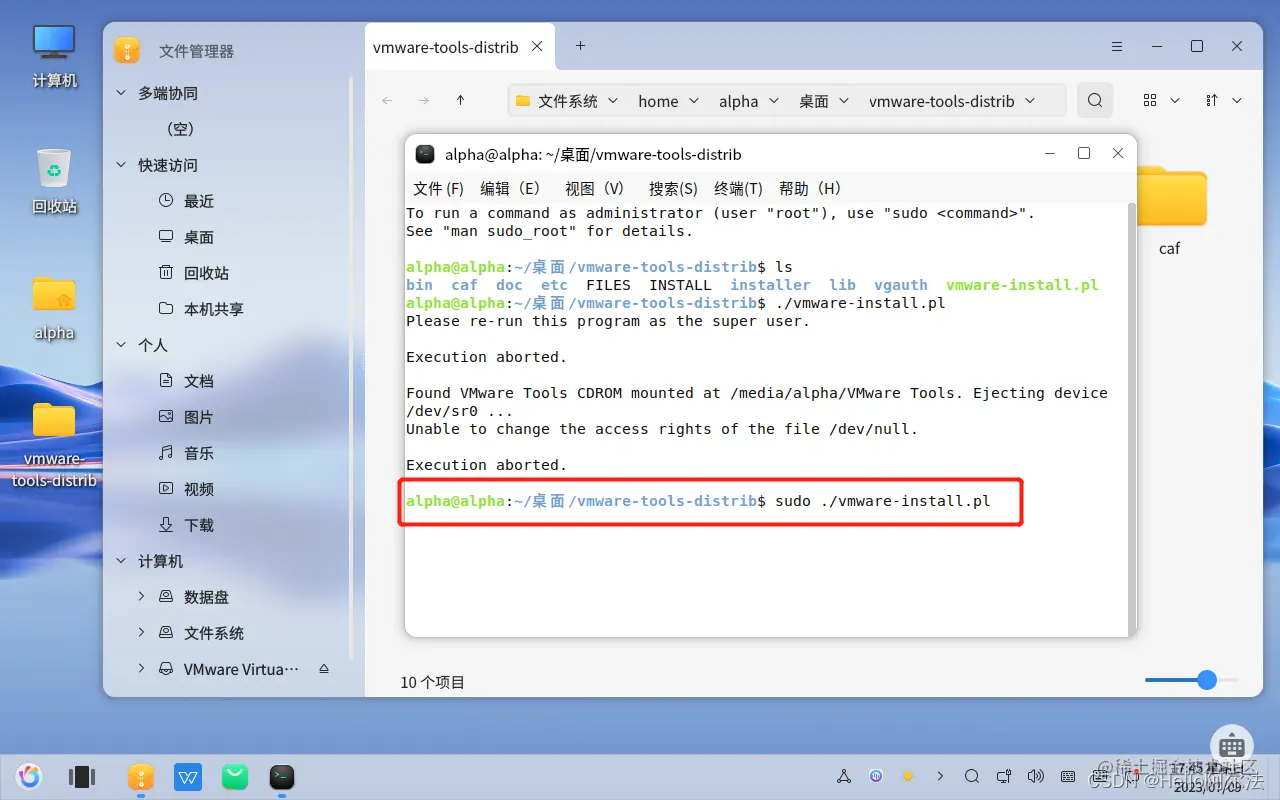Open 文件系统 breadcrumb dropdown
1280x800 pixels.
click(613, 100)
